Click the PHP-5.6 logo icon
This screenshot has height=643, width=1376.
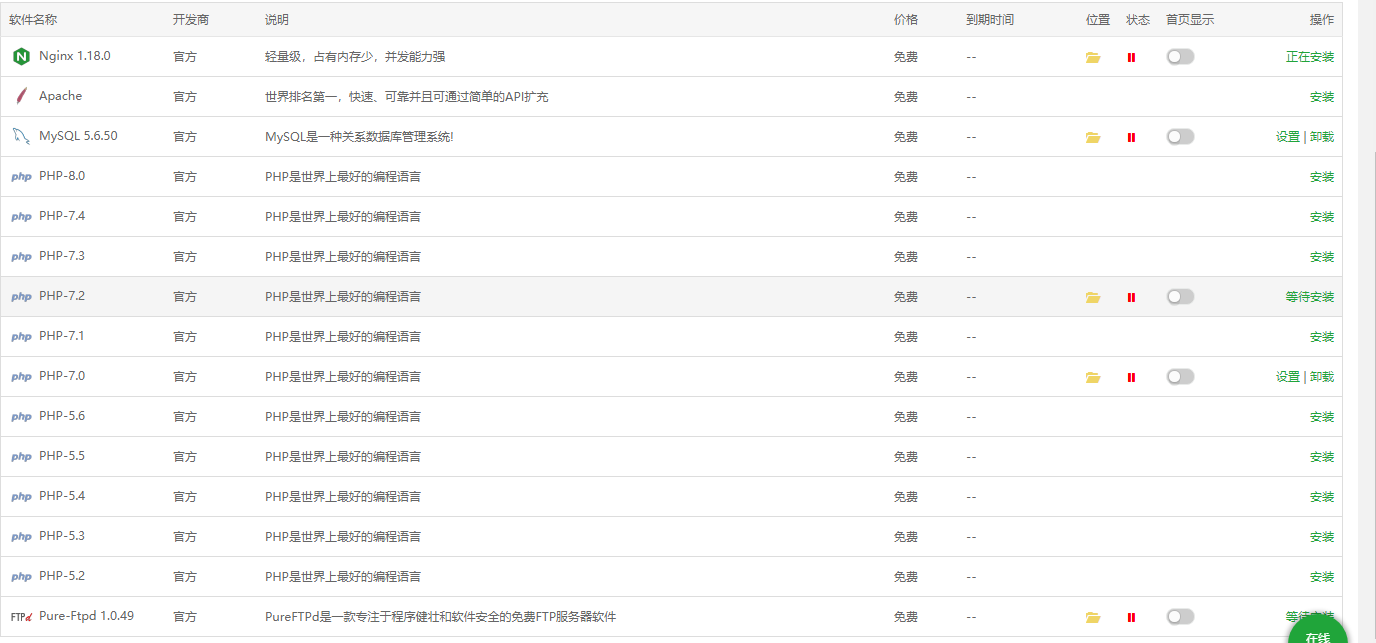[21, 417]
